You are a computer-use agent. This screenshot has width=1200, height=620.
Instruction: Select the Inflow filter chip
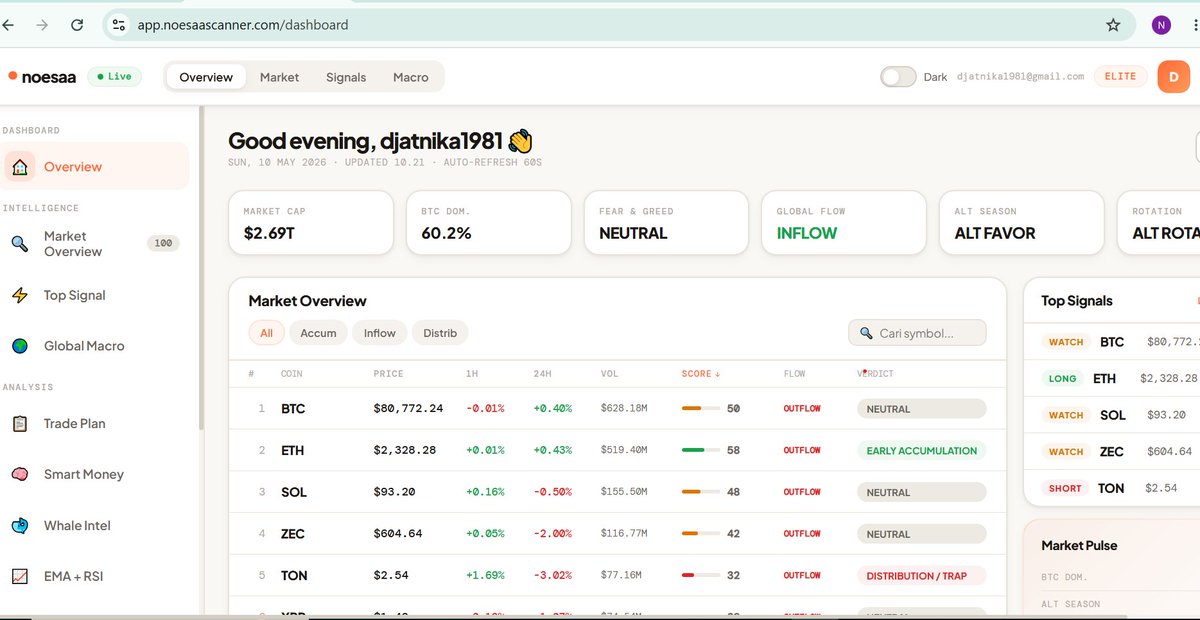pos(379,333)
